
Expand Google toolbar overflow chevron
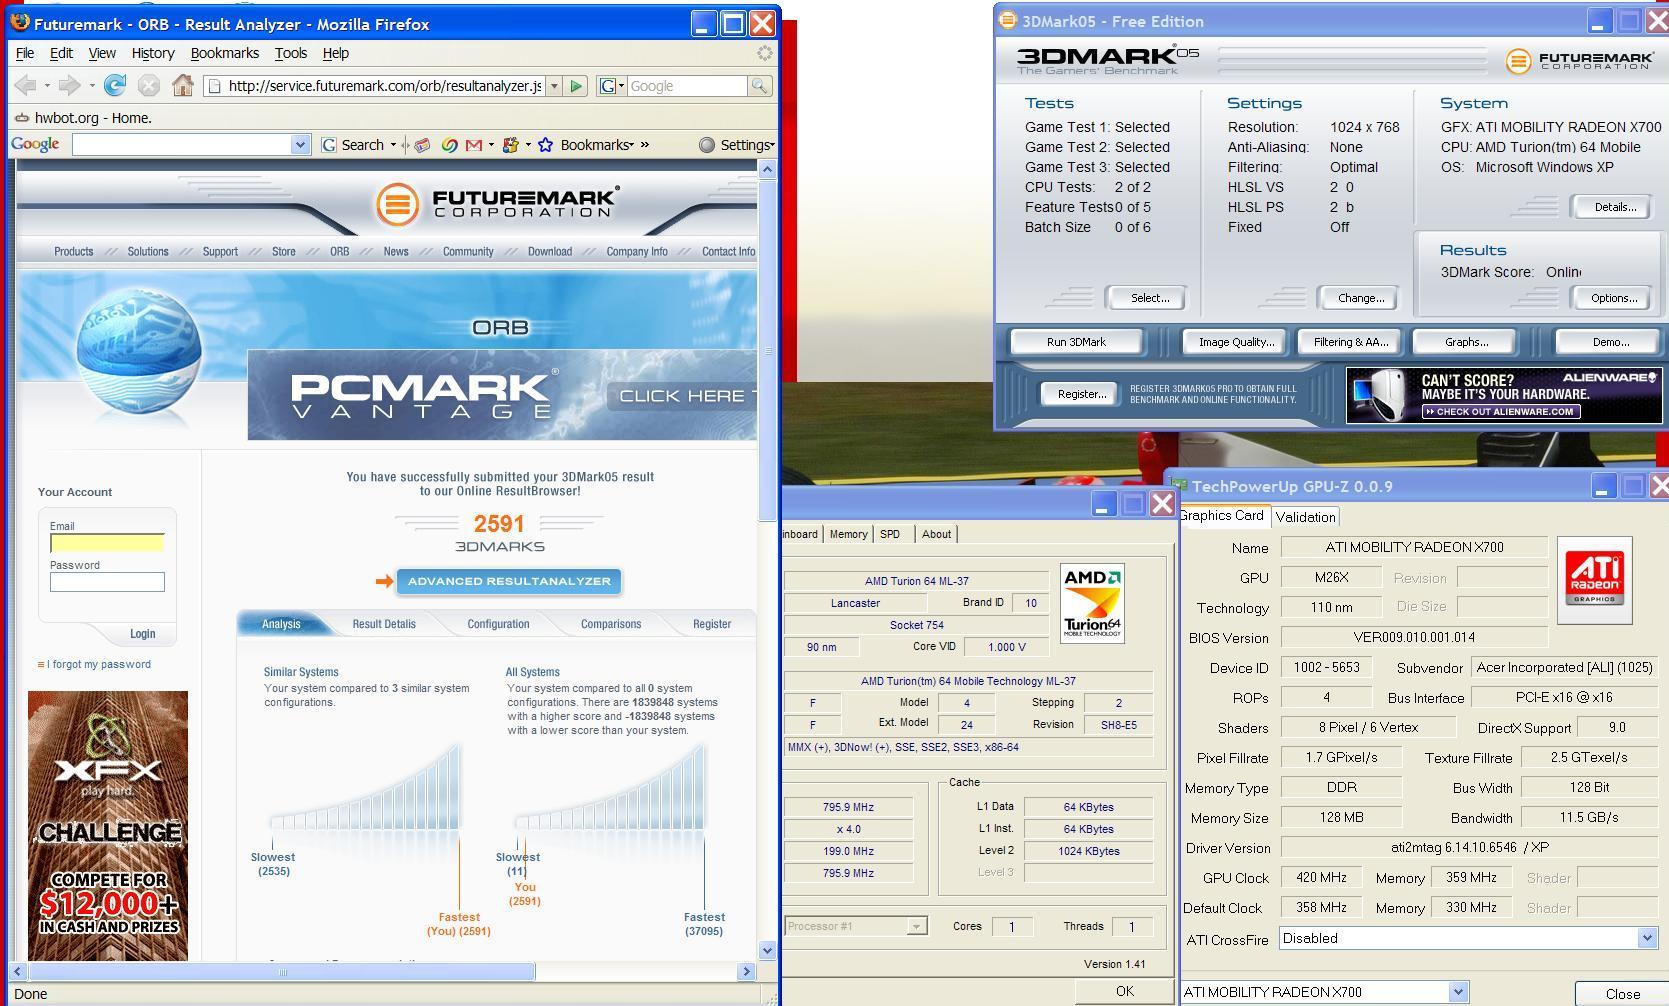point(644,145)
